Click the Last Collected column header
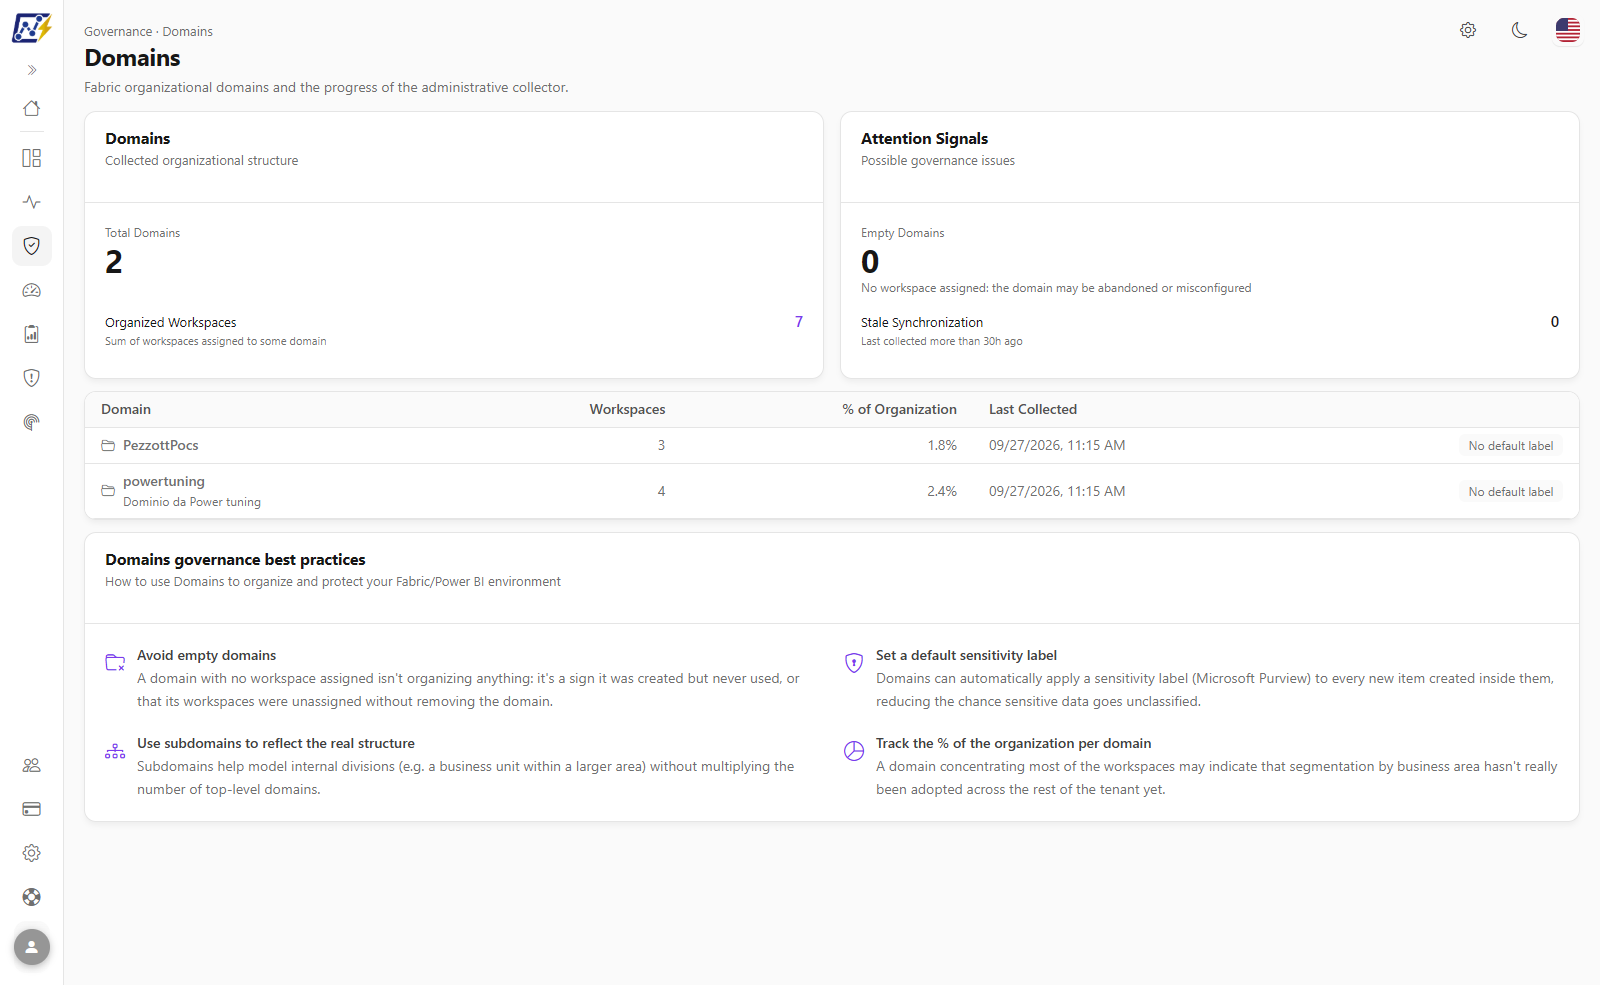The height and width of the screenshot is (985, 1600). point(1033,409)
